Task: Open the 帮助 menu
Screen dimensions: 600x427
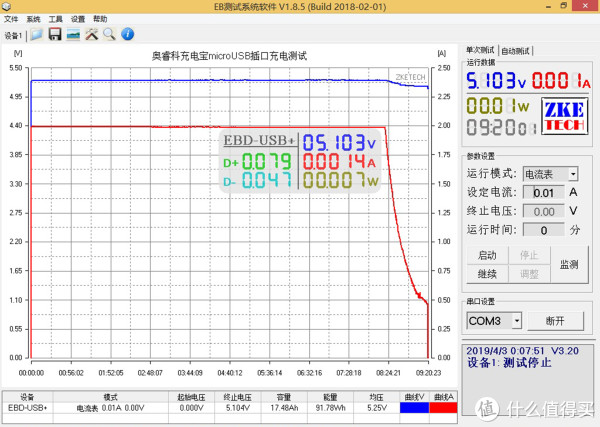Action: (x=100, y=19)
